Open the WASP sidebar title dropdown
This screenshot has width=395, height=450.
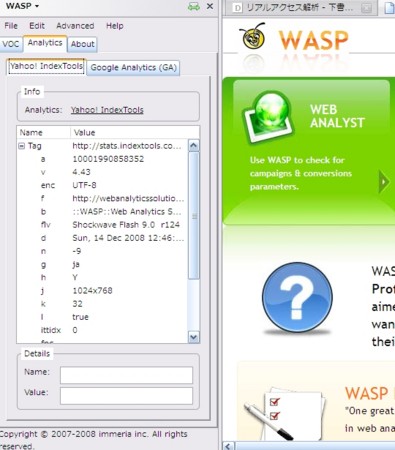22,6
